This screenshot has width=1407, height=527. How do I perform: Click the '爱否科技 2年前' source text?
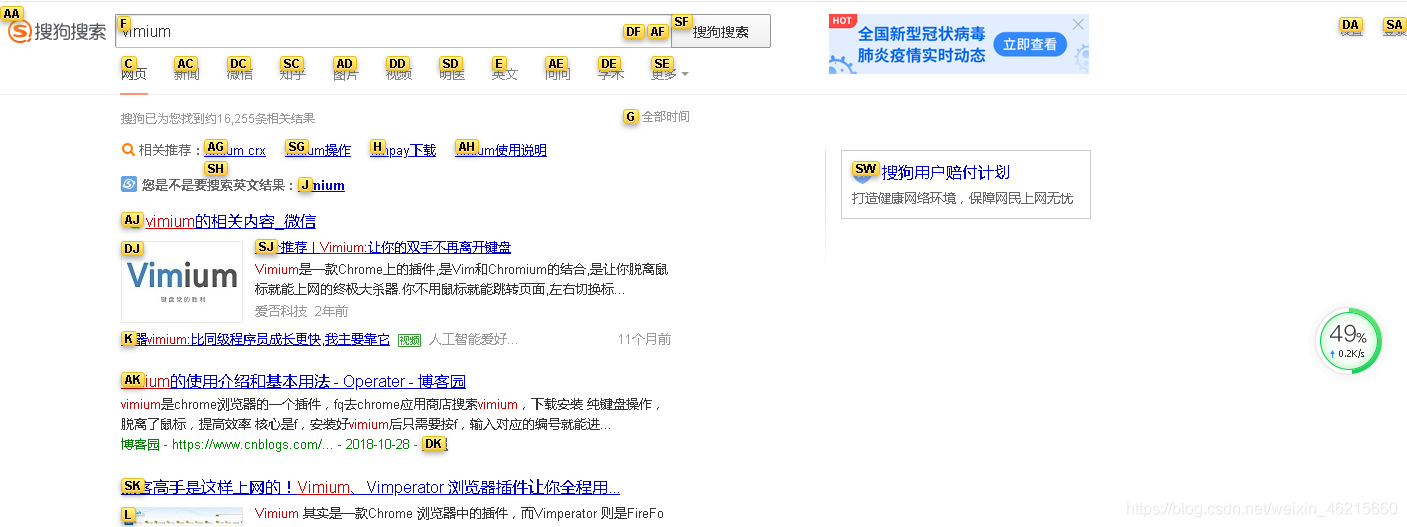coord(301,311)
